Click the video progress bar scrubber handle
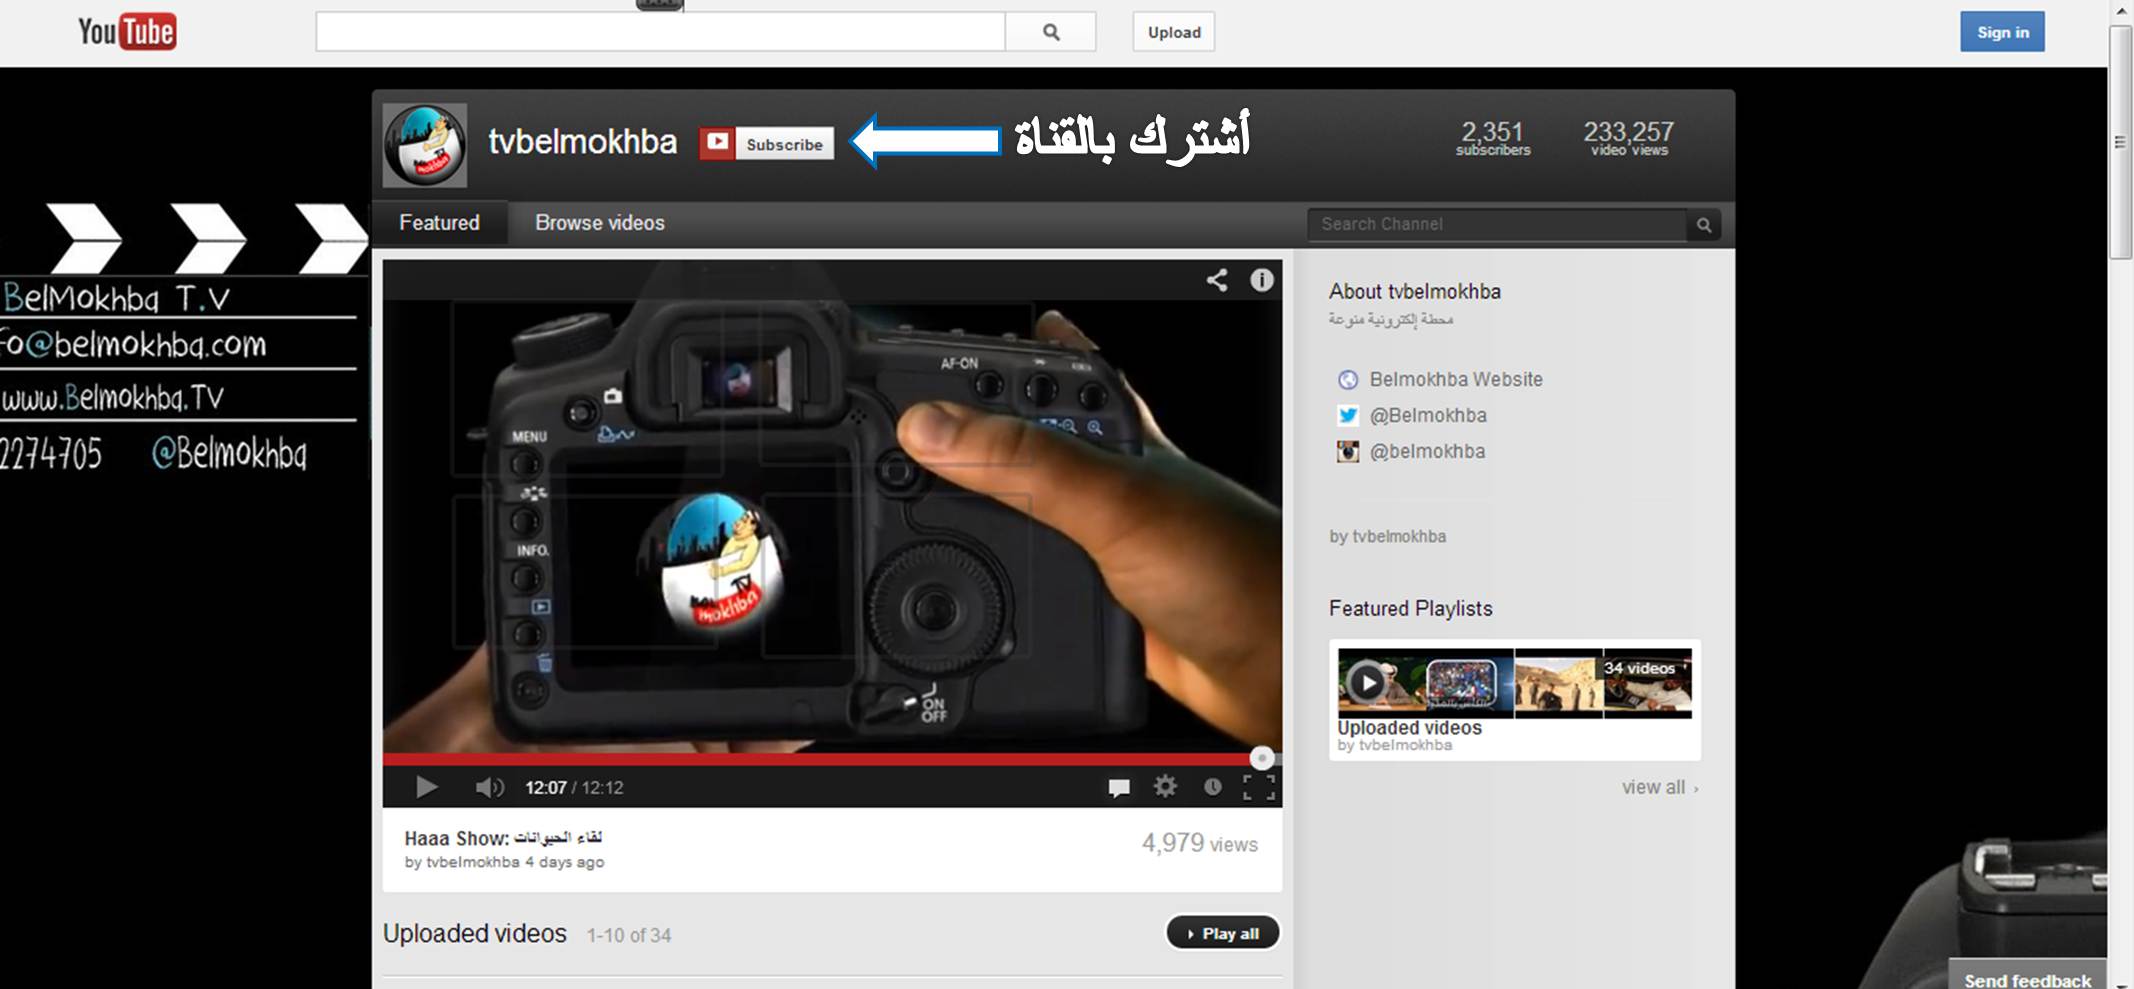Viewport: 2134px width, 989px height. tap(1261, 758)
